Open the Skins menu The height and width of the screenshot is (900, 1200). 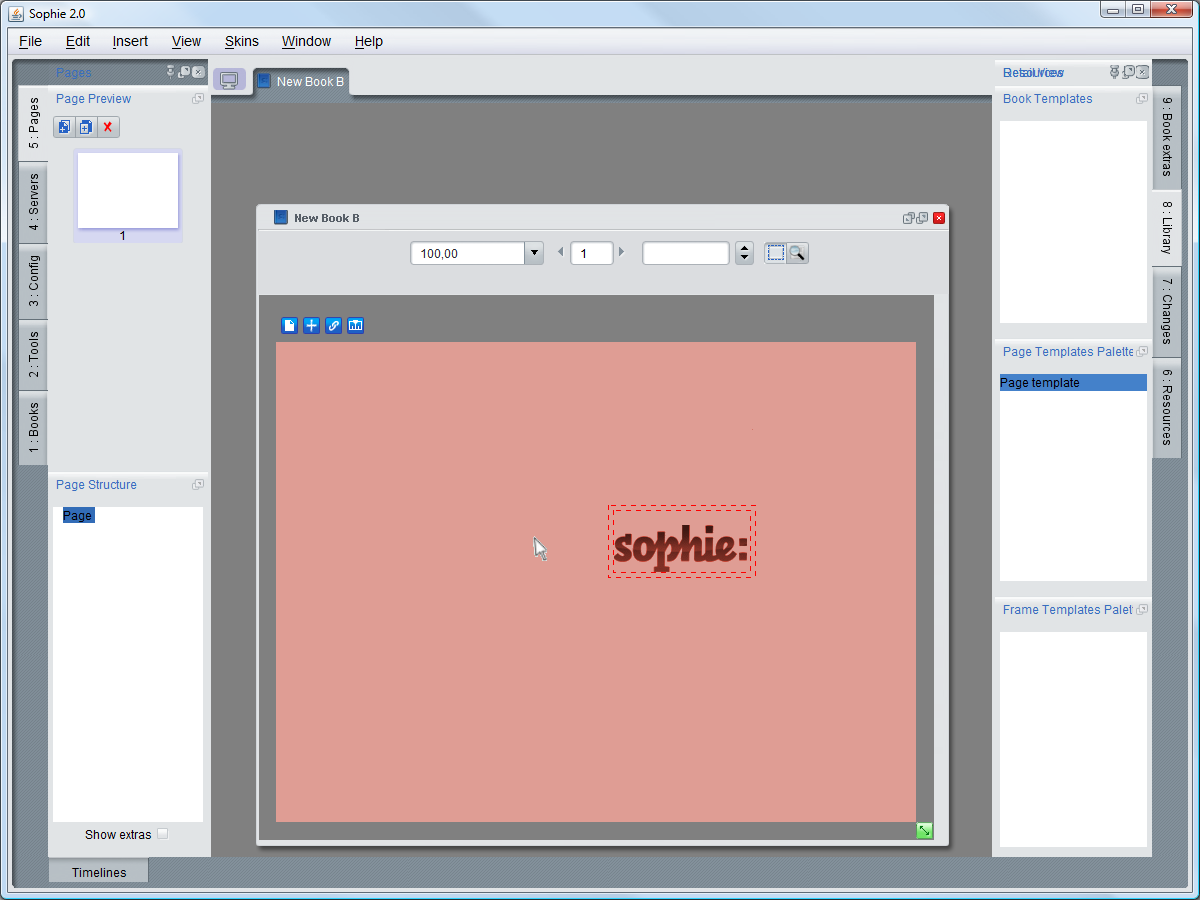tap(242, 41)
